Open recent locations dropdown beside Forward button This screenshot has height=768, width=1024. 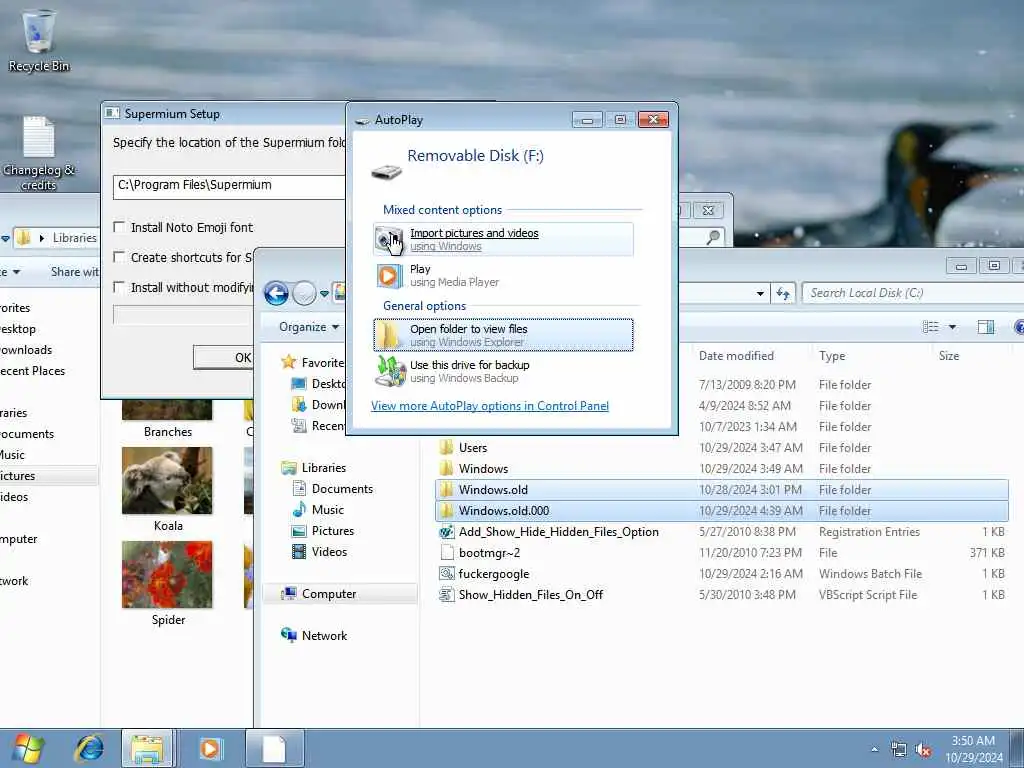point(325,294)
